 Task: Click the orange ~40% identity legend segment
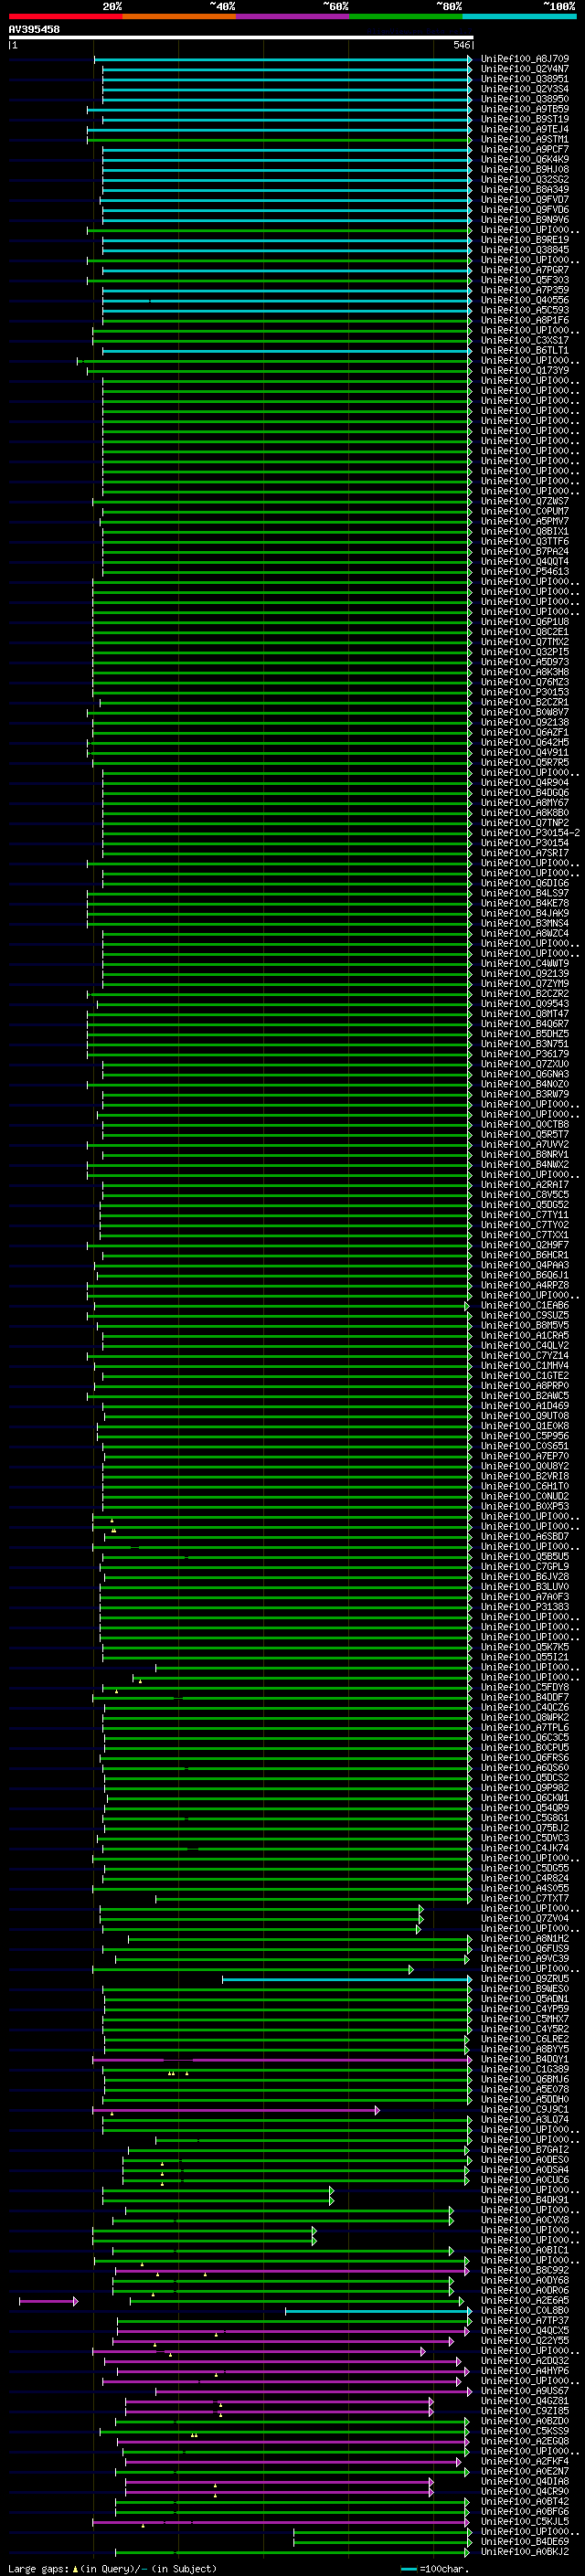[x=179, y=17]
